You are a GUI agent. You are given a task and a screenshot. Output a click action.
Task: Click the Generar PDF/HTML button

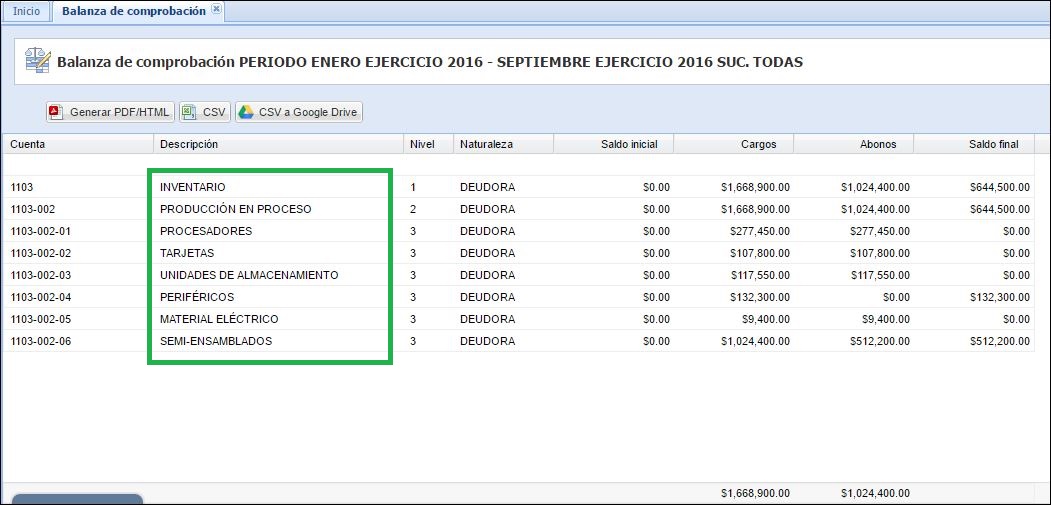click(111, 112)
